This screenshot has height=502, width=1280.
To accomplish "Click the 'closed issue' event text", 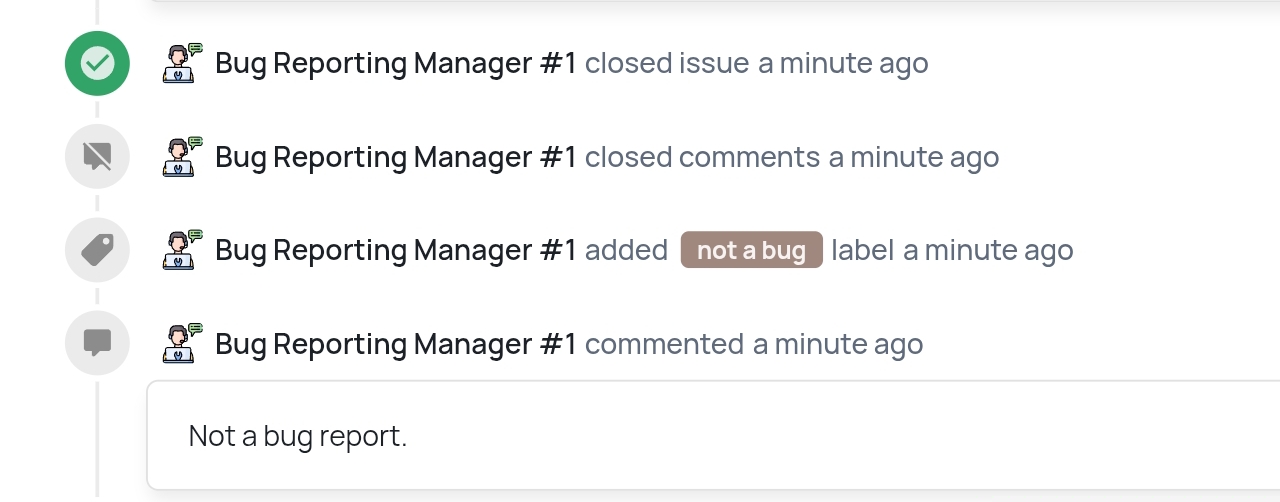I will [x=667, y=63].
